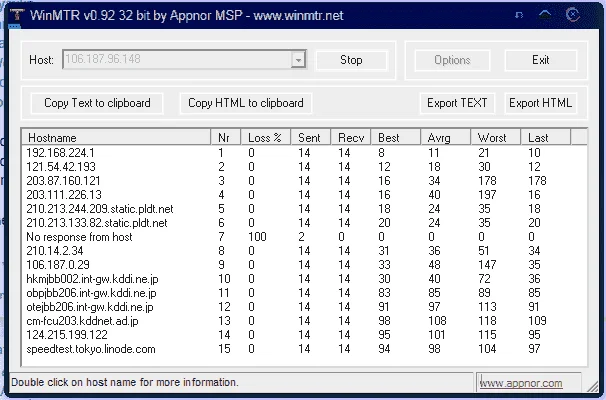Image resolution: width=606 pixels, height=400 pixels.
Task: Visit the www.appnor.com link
Action: point(521,383)
